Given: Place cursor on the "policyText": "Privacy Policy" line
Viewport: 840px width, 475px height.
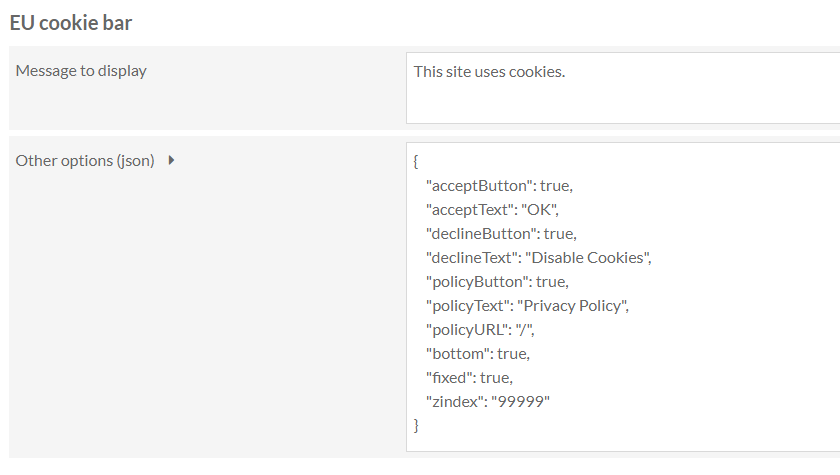Looking at the screenshot, I should click(527, 306).
